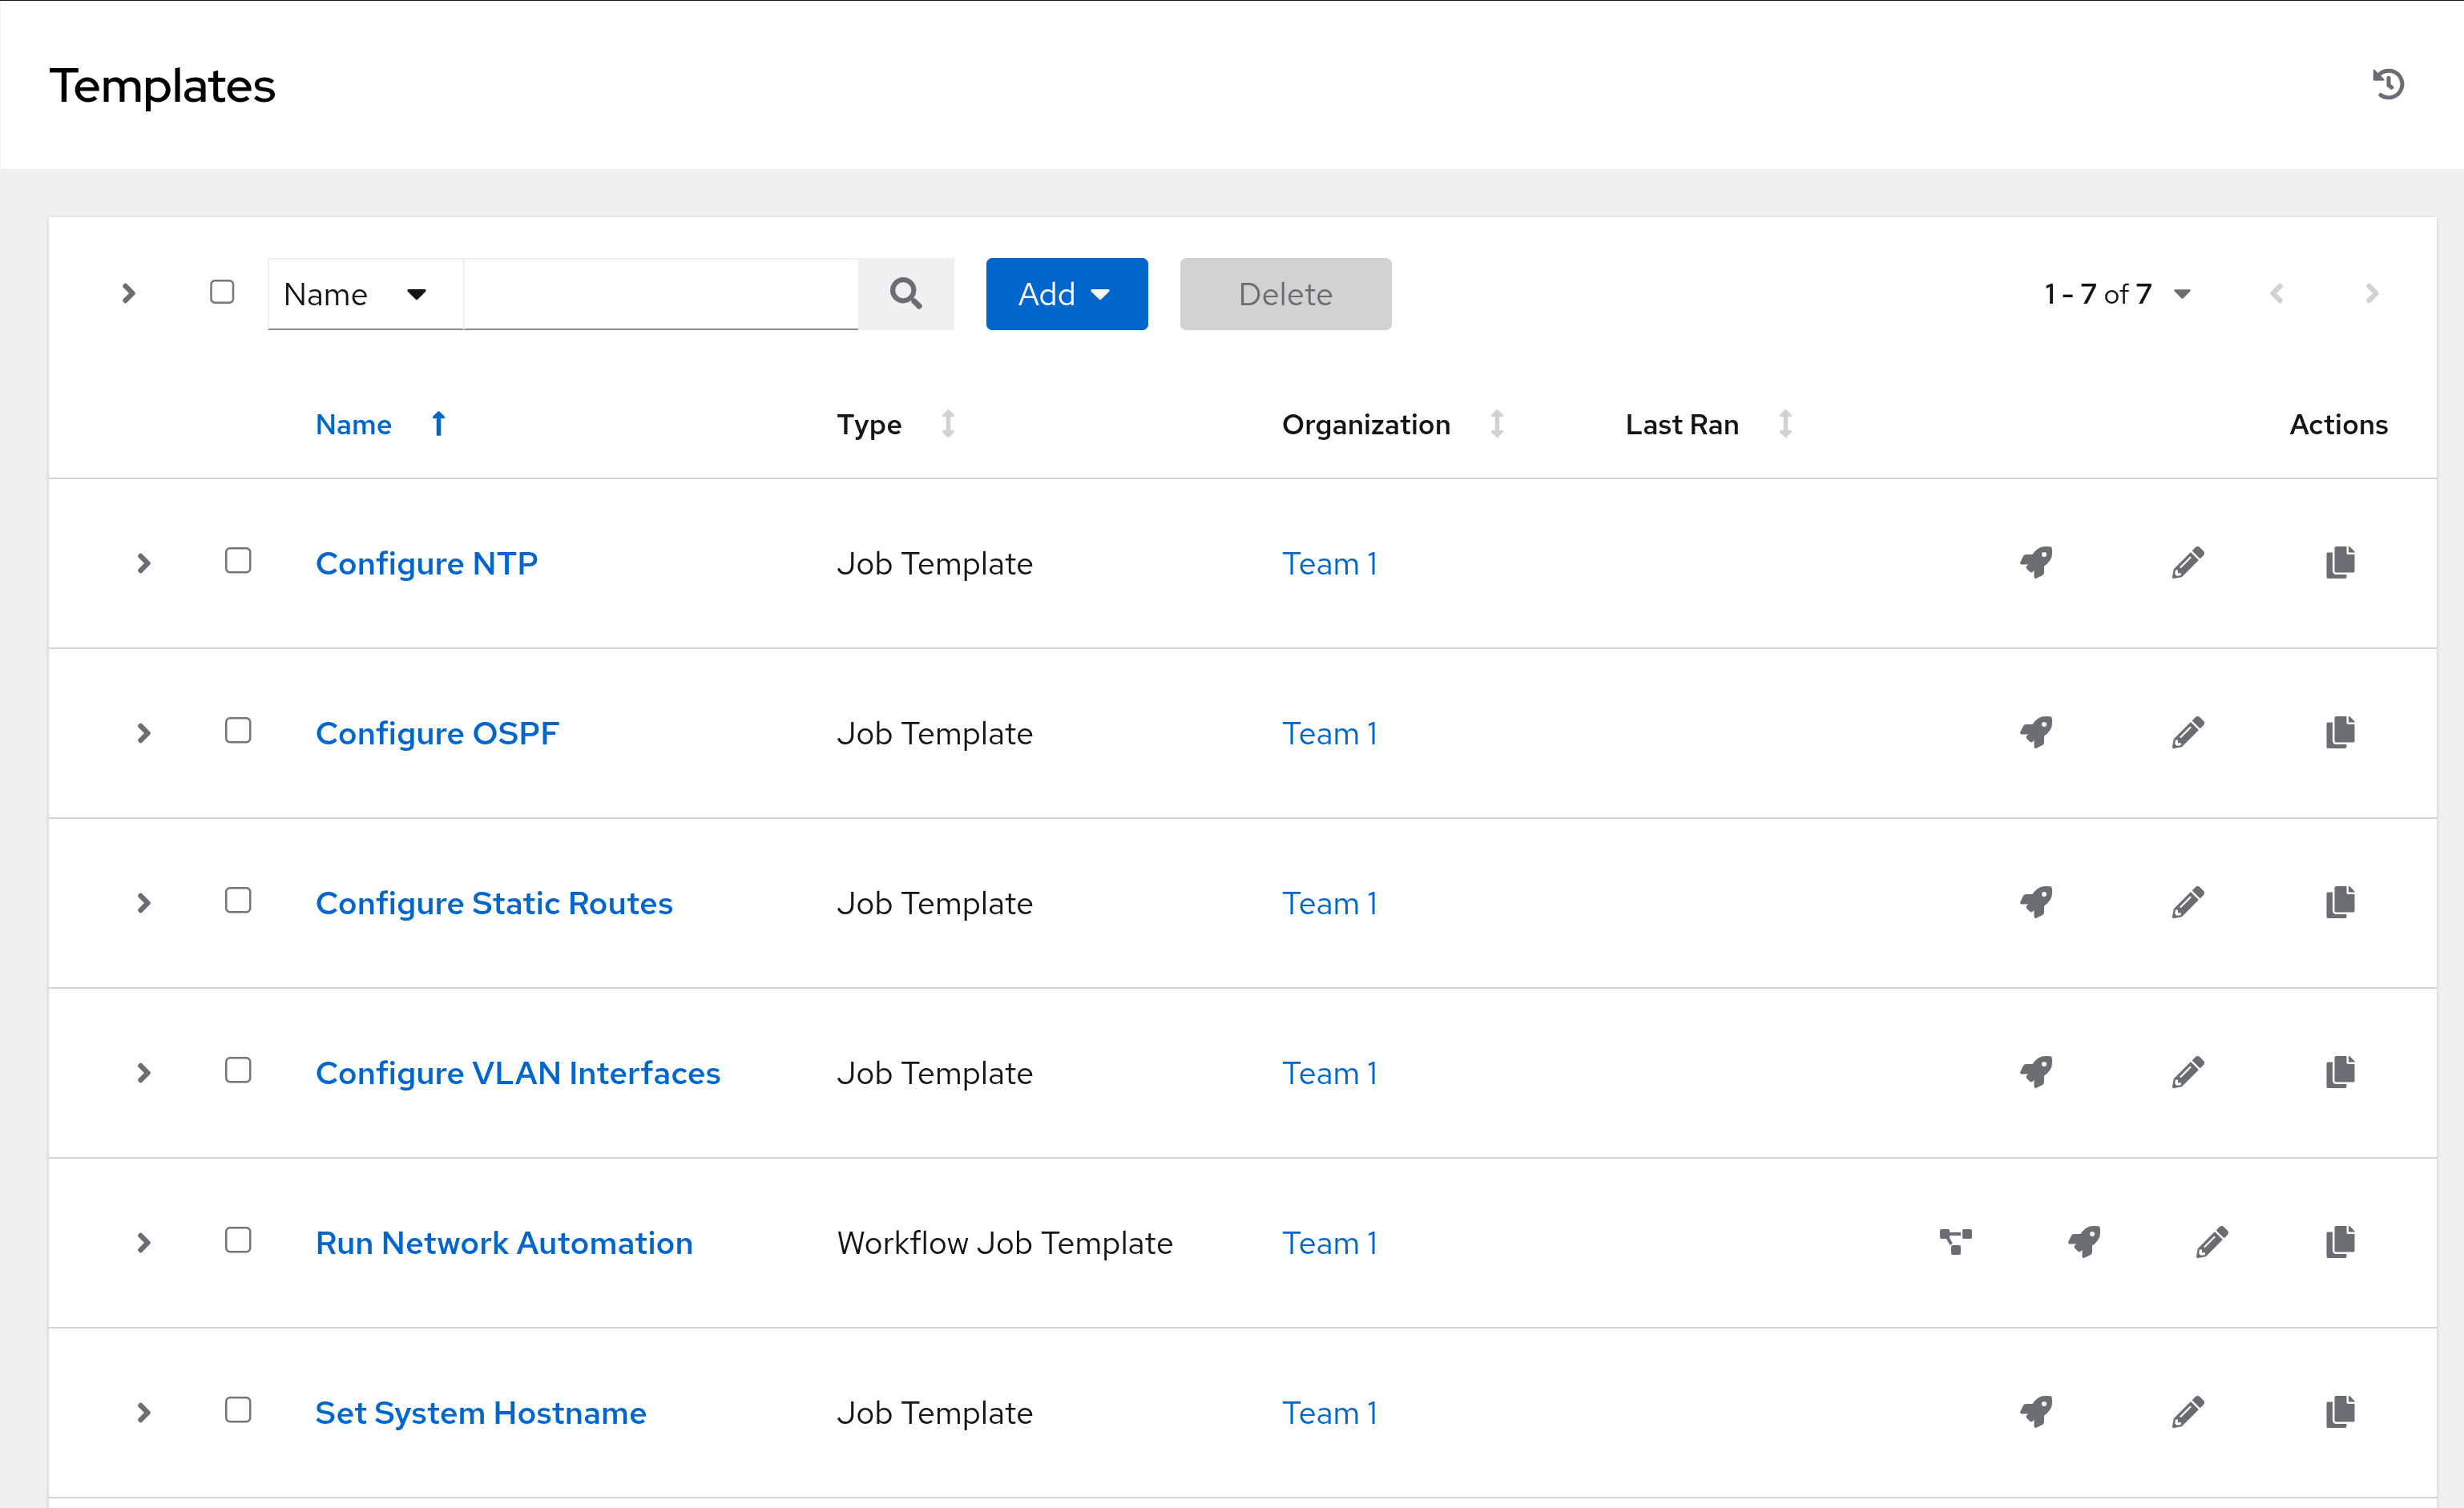Click the search magnifier button

[906, 294]
